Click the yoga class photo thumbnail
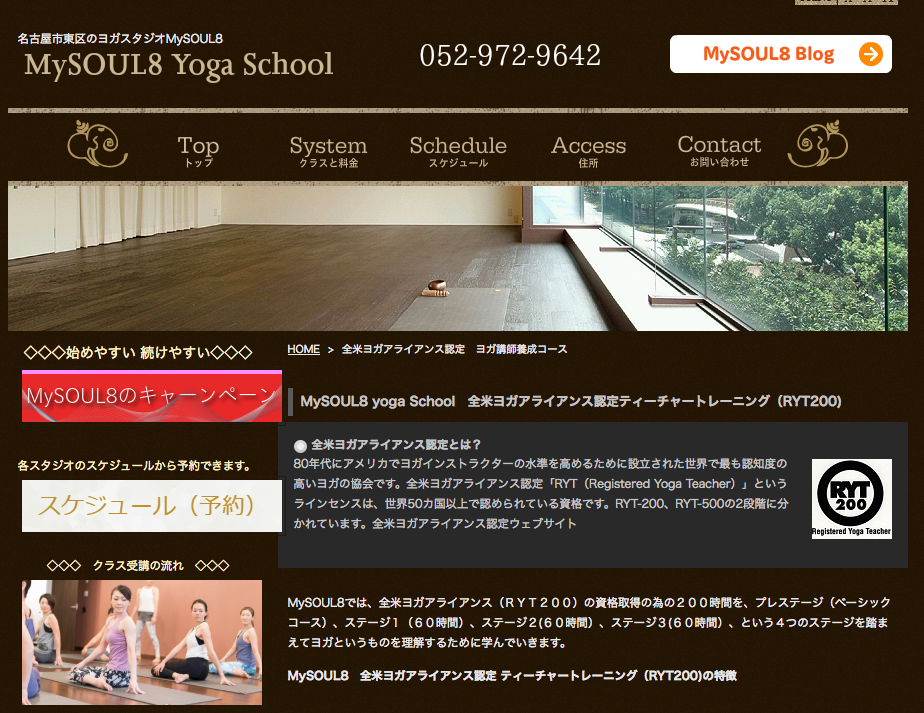924x713 pixels. click(142, 642)
